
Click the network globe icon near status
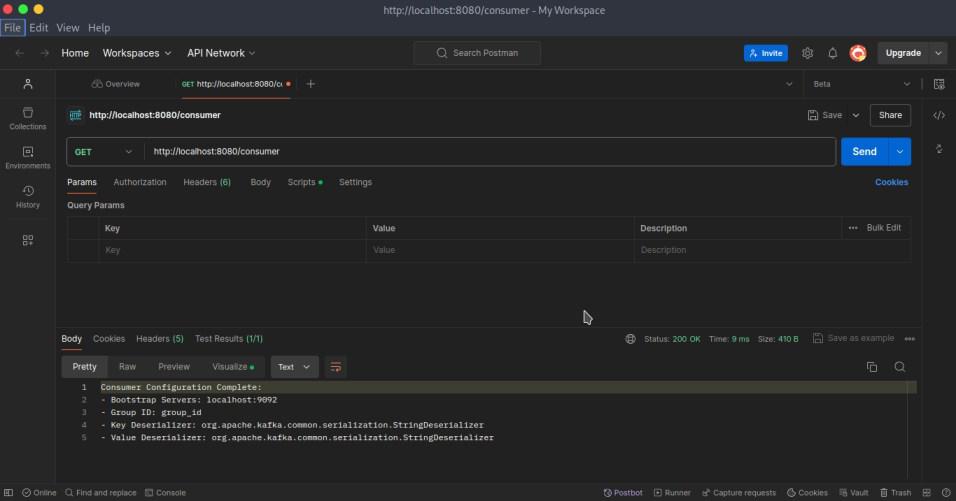coord(630,339)
